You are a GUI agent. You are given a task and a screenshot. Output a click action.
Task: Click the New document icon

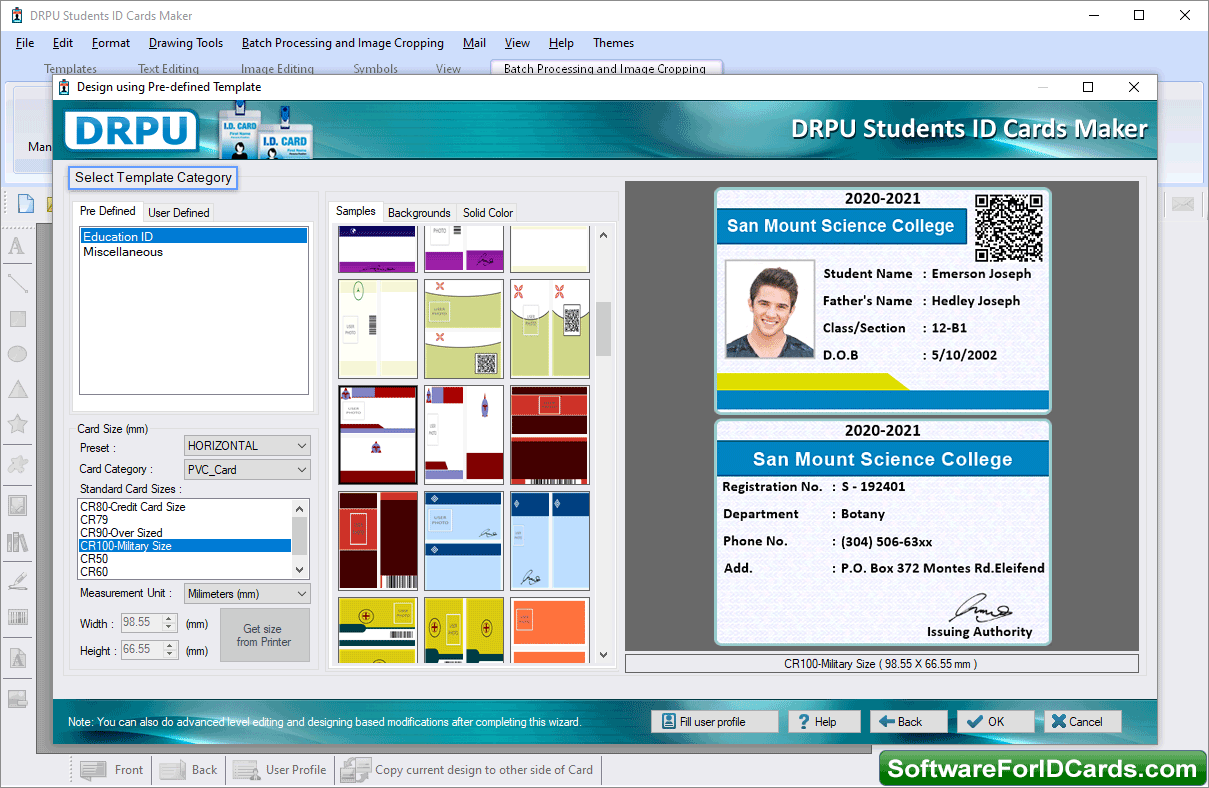tap(26, 204)
